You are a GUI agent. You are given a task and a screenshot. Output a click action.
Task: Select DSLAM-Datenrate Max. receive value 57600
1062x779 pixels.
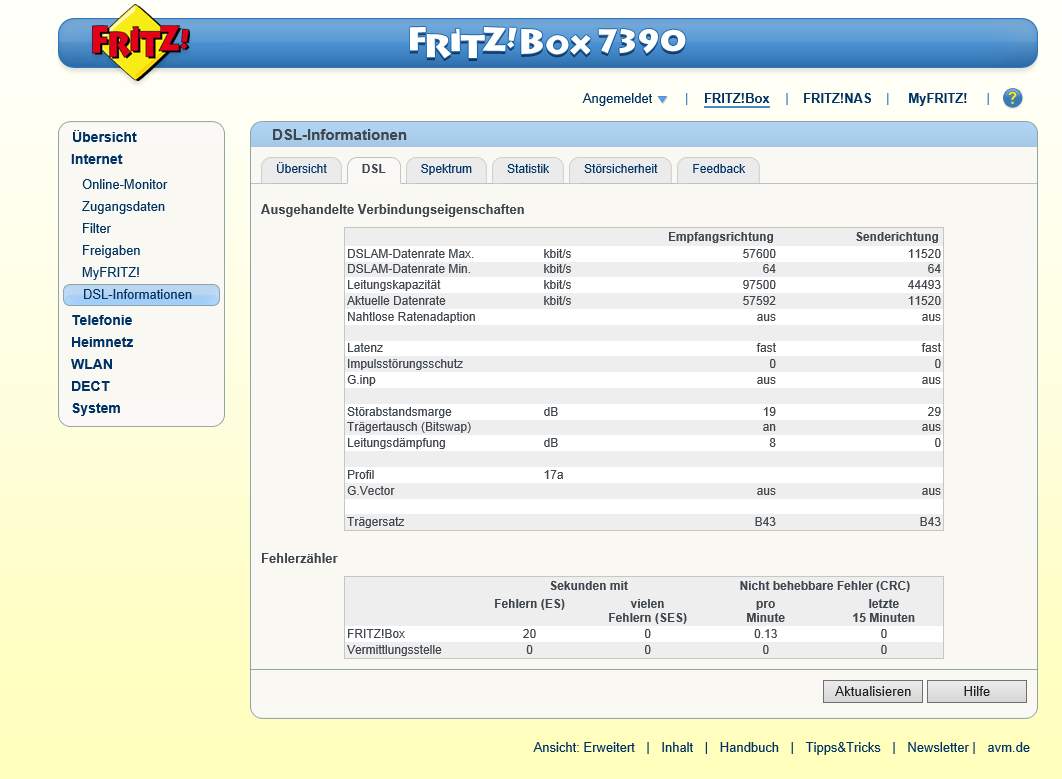pos(759,254)
